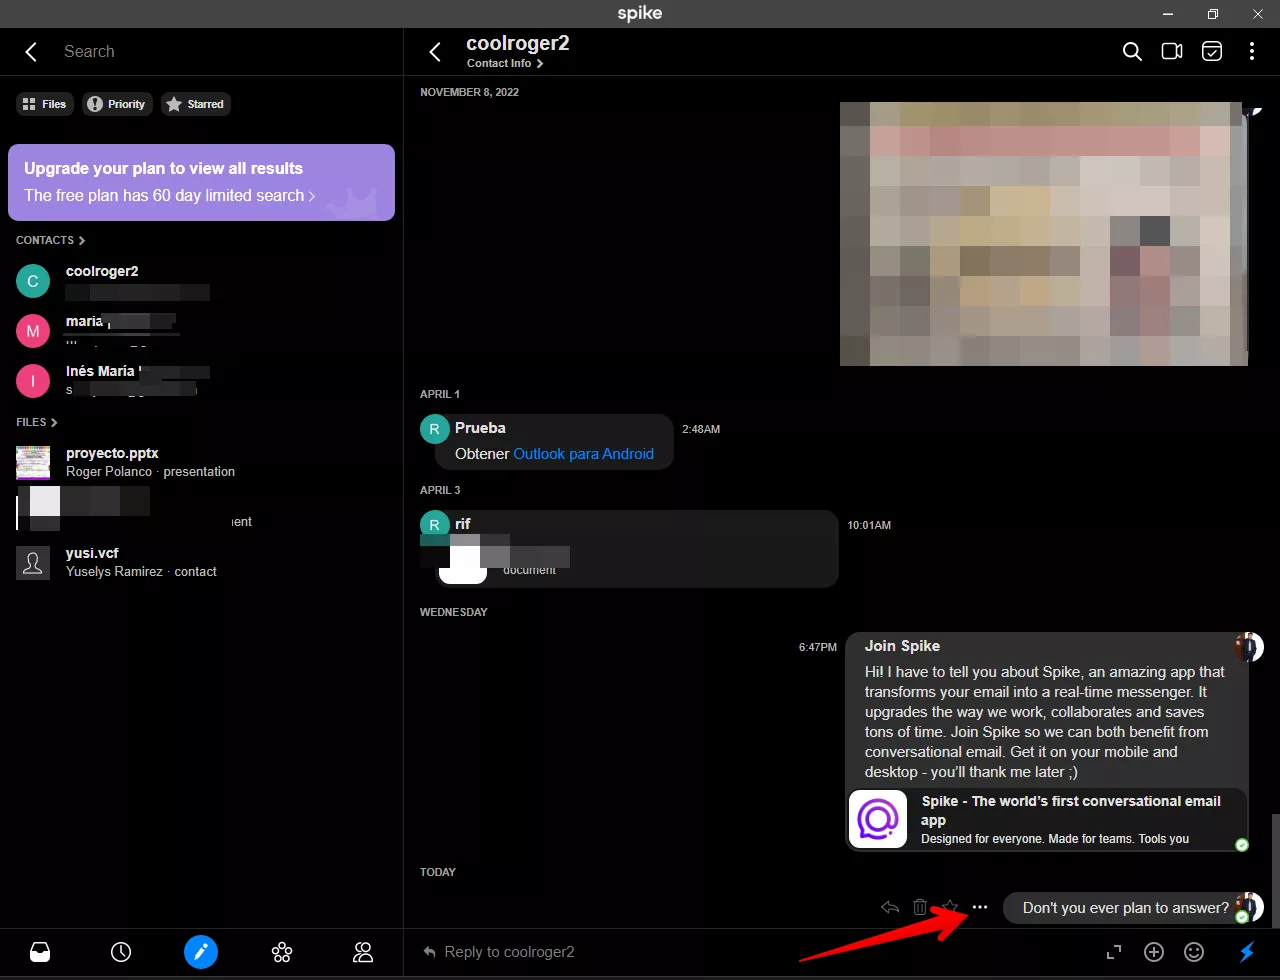The image size is (1280, 980).
Task: Click the proyecto.pptx thumbnail
Action: pyautogui.click(x=33, y=463)
